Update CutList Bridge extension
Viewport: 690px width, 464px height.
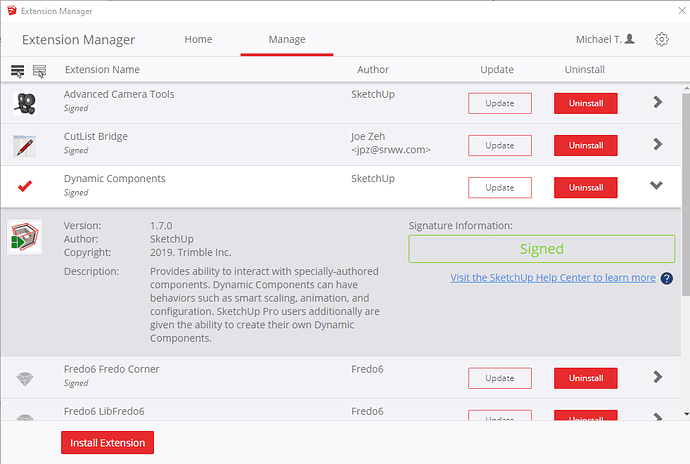500,146
